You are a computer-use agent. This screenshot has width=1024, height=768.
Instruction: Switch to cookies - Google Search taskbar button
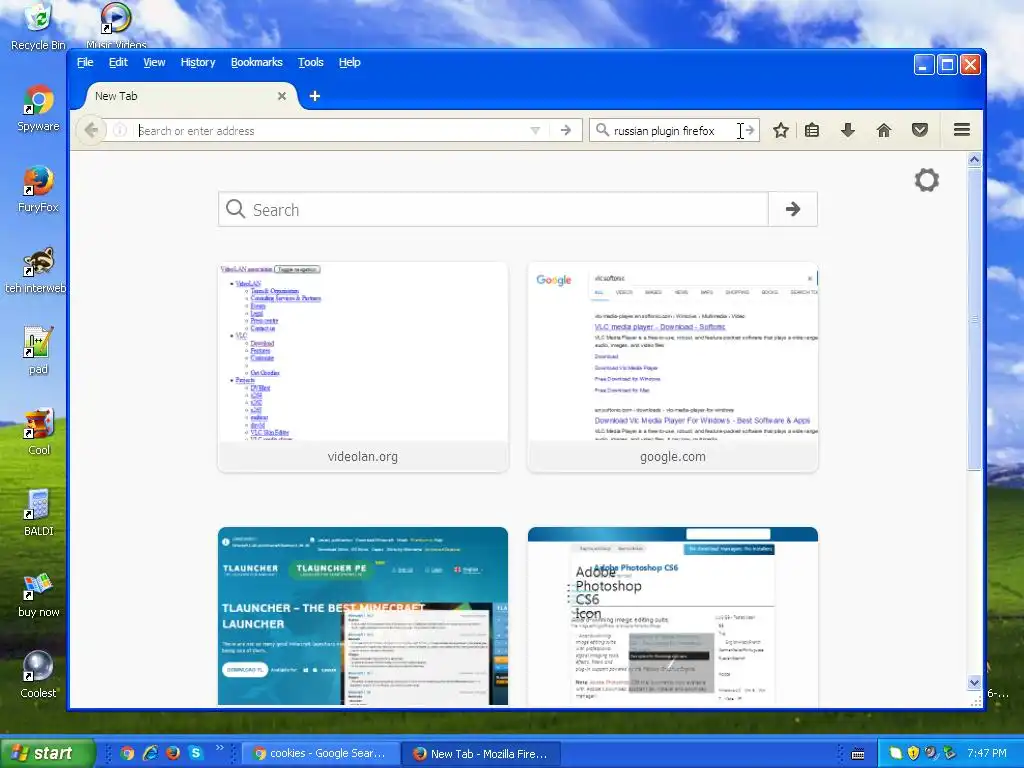(320, 753)
